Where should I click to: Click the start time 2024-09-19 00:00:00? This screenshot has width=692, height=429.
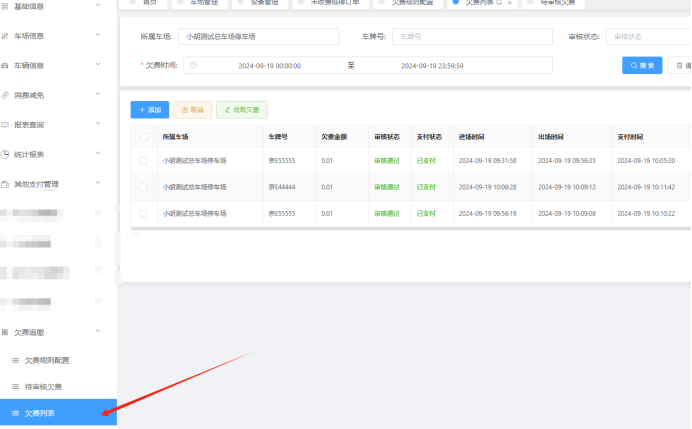click(270, 66)
